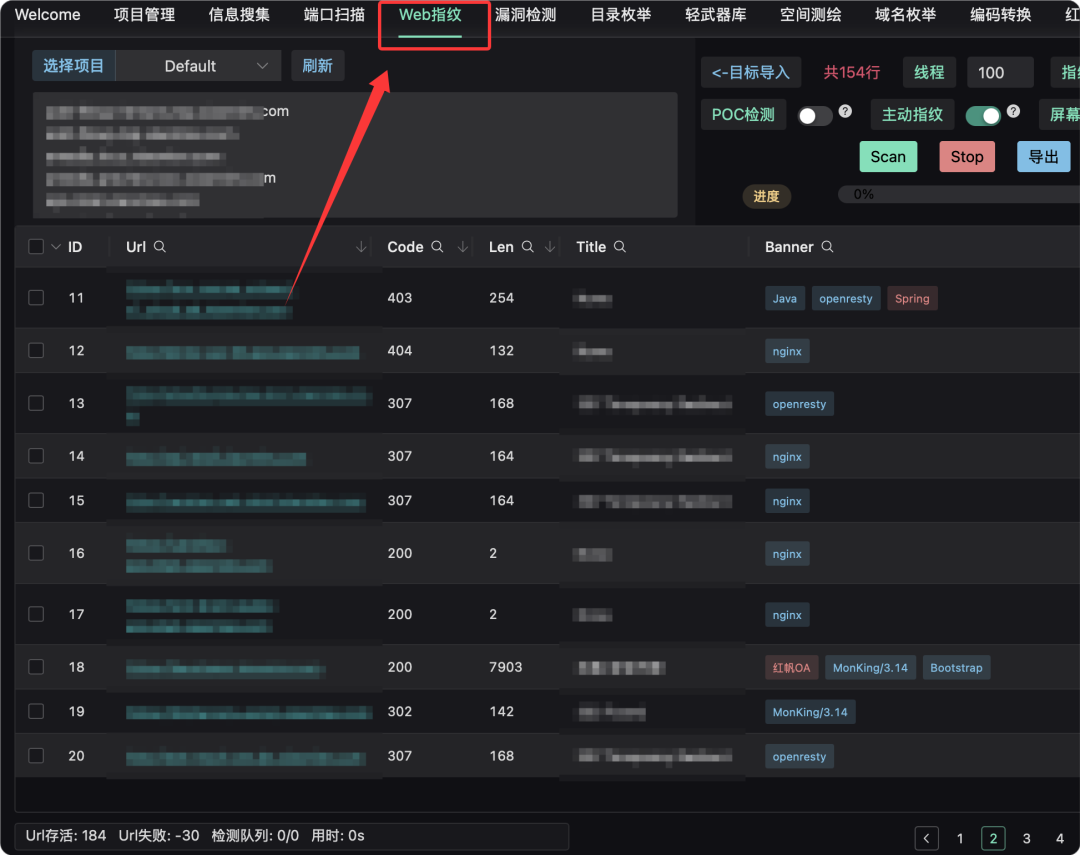Screen dimensions: 1080x855
Task: Click the 0% progress bar
Action: 959,195
